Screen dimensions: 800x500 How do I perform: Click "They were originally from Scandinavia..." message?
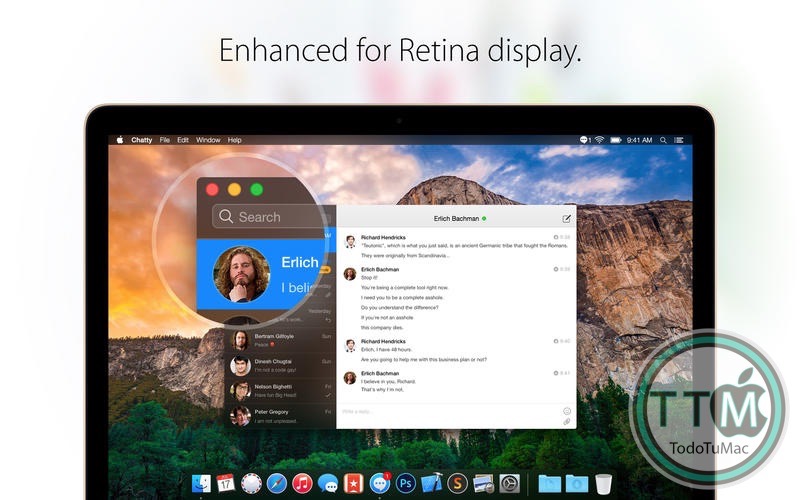point(406,256)
